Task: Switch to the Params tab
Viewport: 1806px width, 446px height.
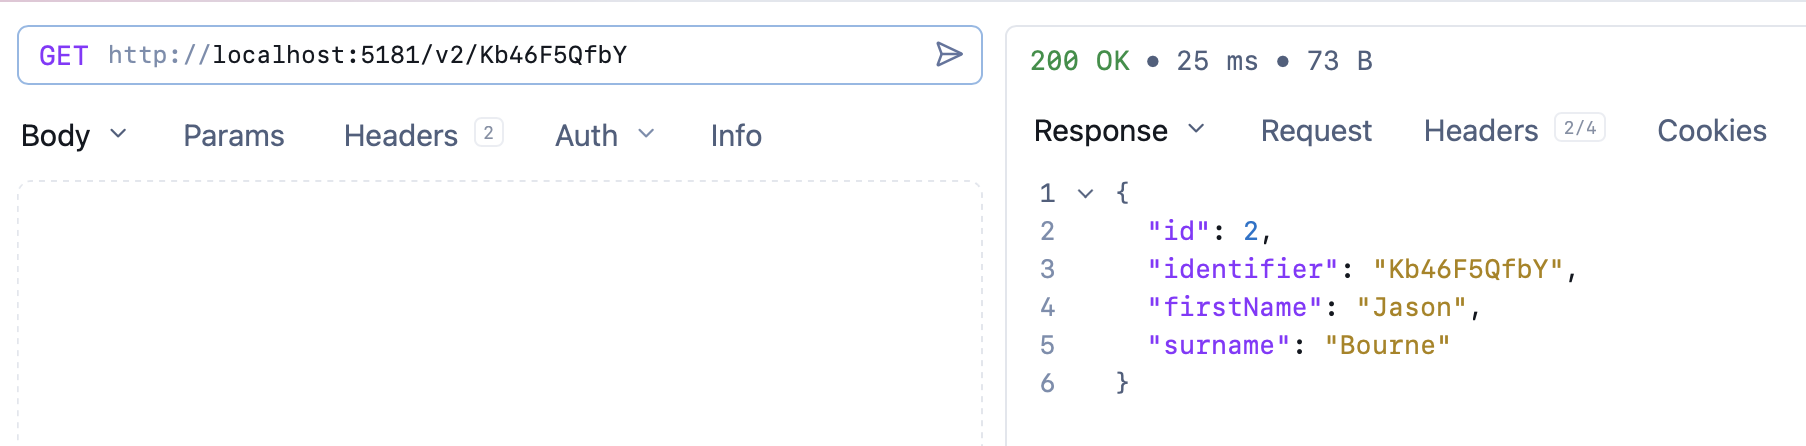Action: [234, 136]
